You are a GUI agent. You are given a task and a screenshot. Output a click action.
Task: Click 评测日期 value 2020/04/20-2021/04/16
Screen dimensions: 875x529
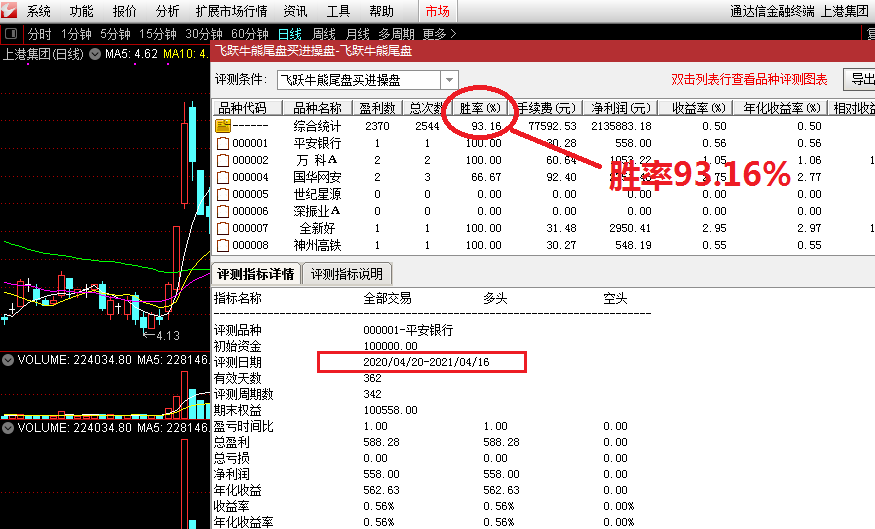(426, 362)
